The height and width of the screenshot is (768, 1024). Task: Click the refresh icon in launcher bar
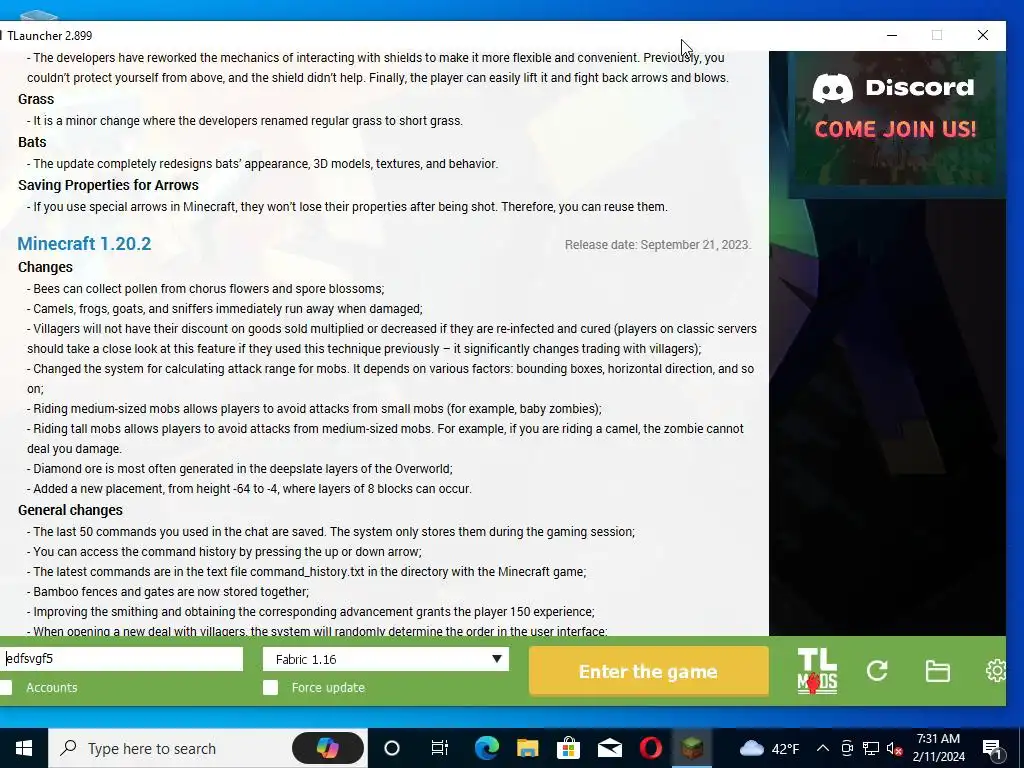click(x=877, y=671)
